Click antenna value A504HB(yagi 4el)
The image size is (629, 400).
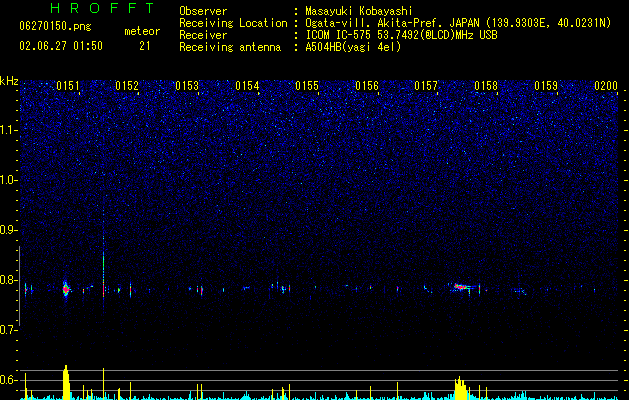[353, 47]
